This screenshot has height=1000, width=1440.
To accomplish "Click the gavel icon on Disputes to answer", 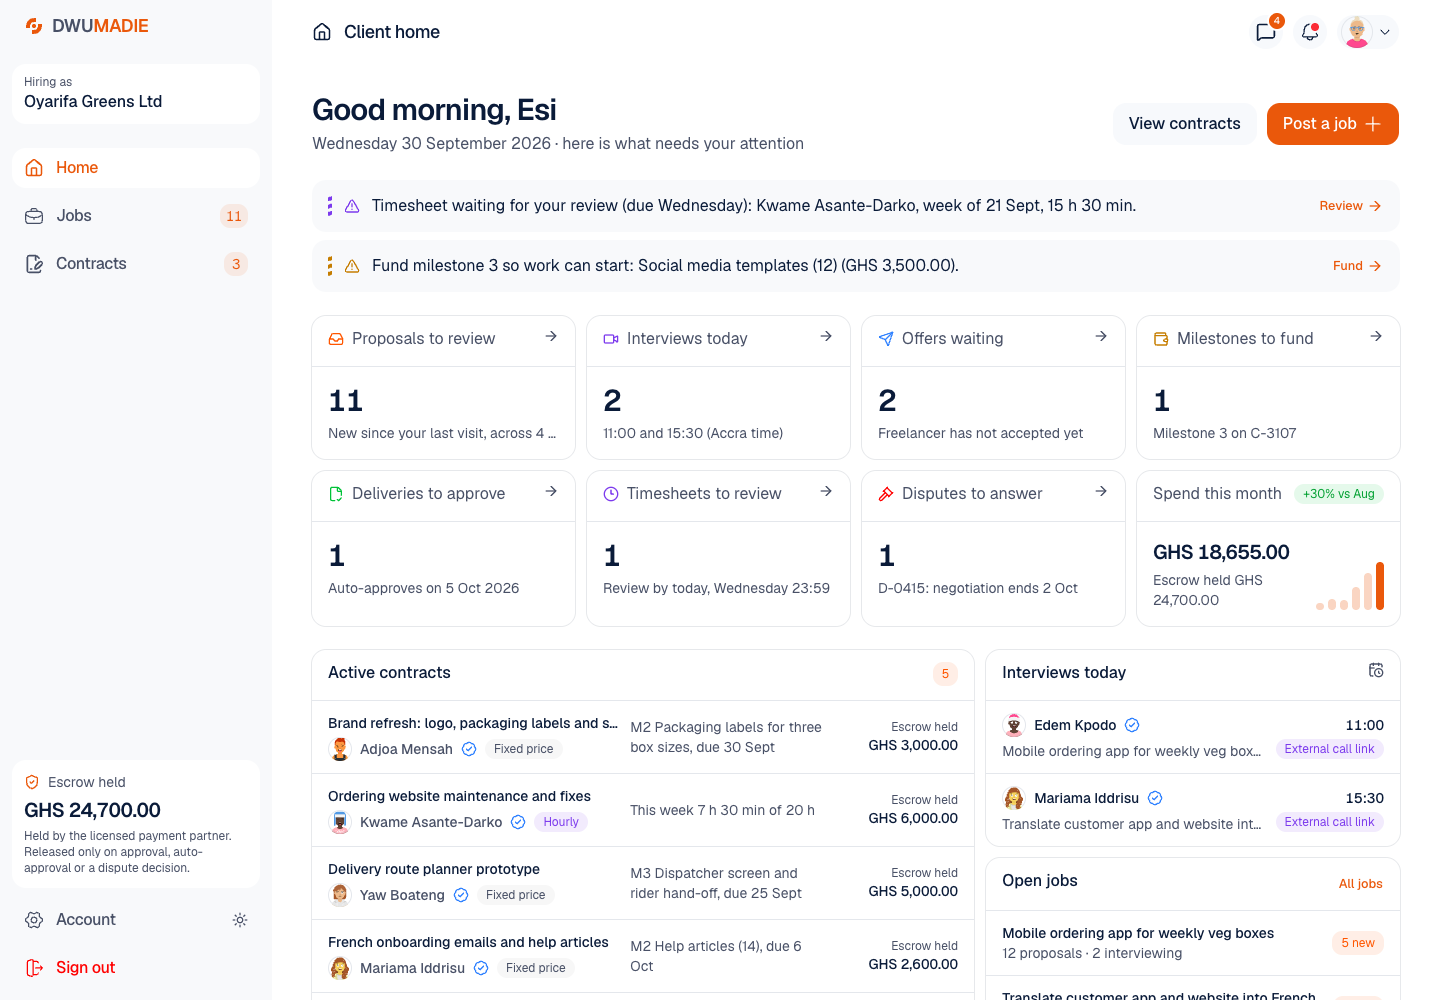I will coord(886,494).
